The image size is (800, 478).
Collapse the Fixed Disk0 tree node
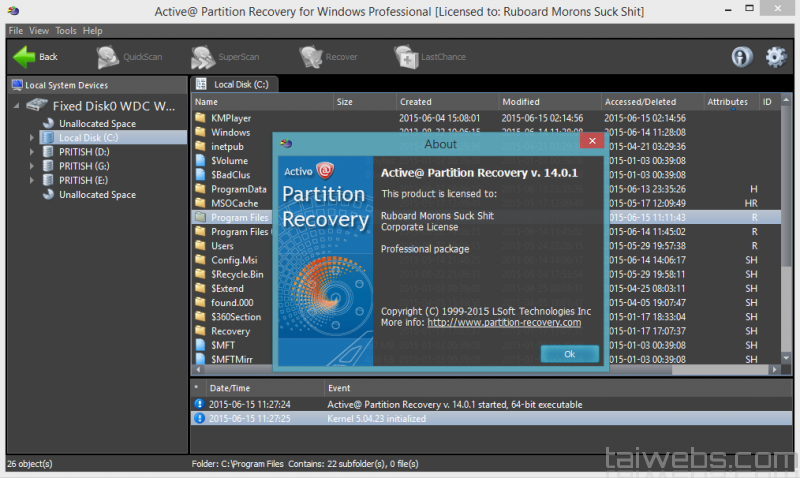tap(16, 105)
